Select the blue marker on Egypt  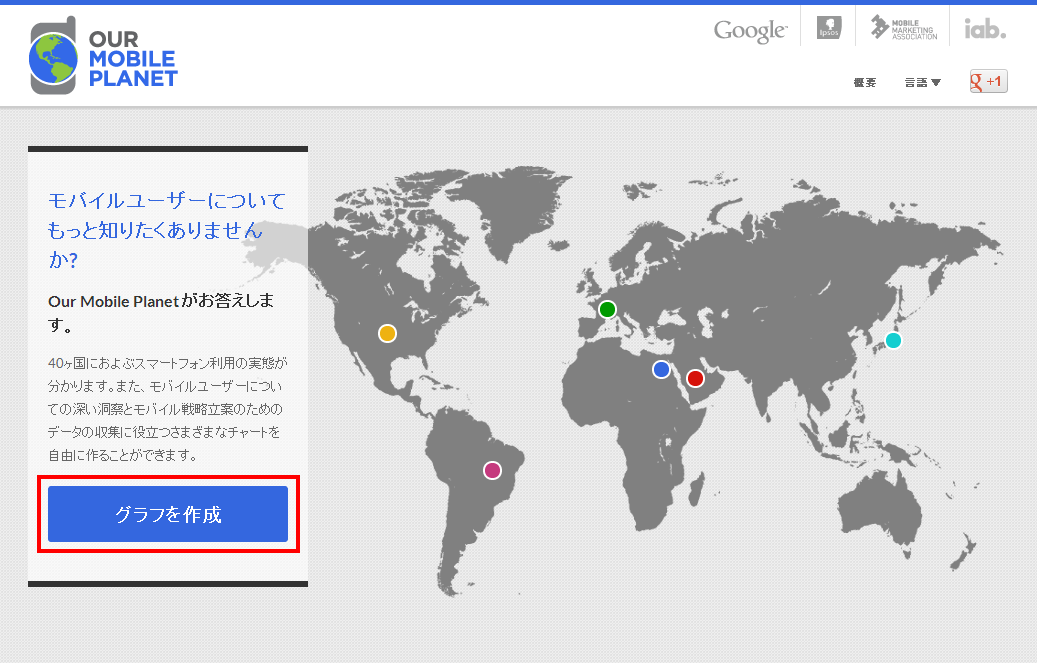tap(661, 369)
